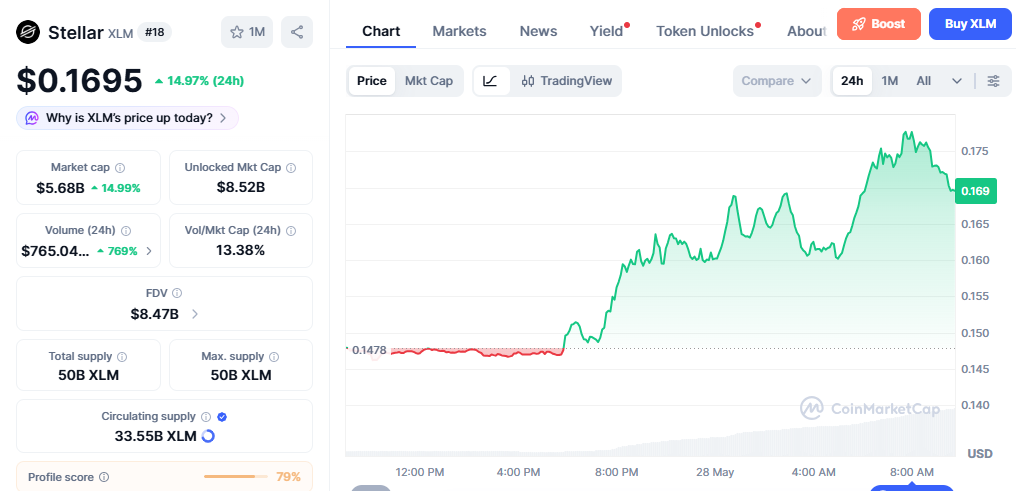Image resolution: width=1016 pixels, height=491 pixels.
Task: Open the Markets tab
Action: (459, 31)
